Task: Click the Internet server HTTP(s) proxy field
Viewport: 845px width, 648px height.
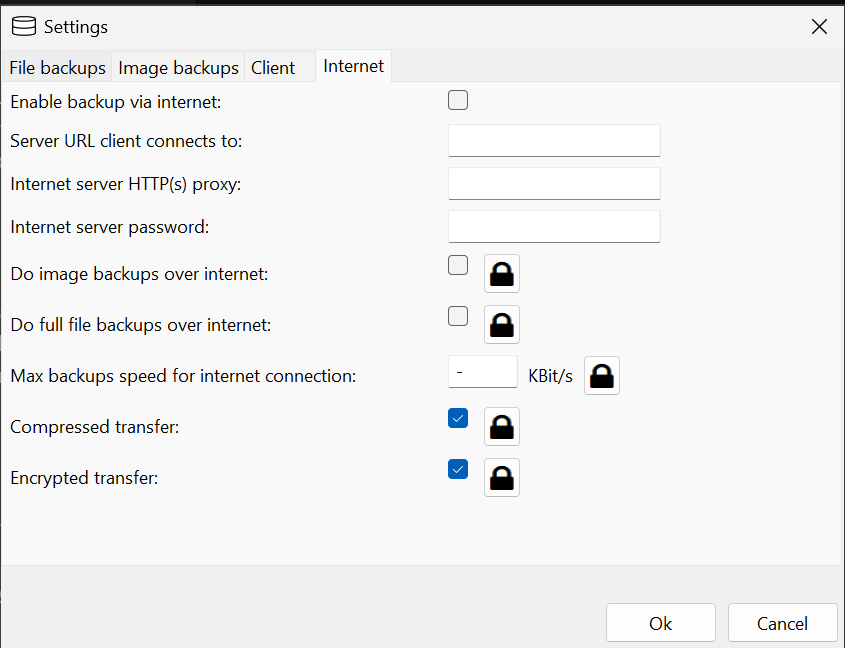Action: [554, 183]
